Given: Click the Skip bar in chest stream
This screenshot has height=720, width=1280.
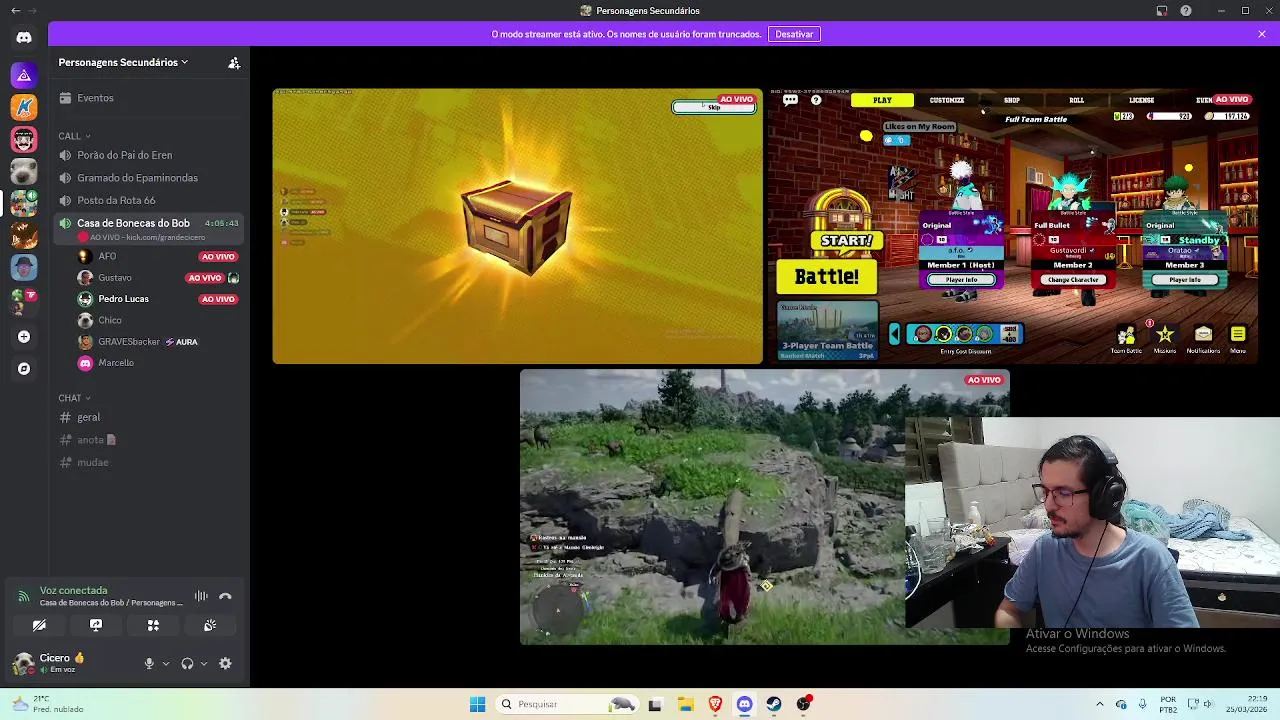Looking at the screenshot, I should coord(714,107).
